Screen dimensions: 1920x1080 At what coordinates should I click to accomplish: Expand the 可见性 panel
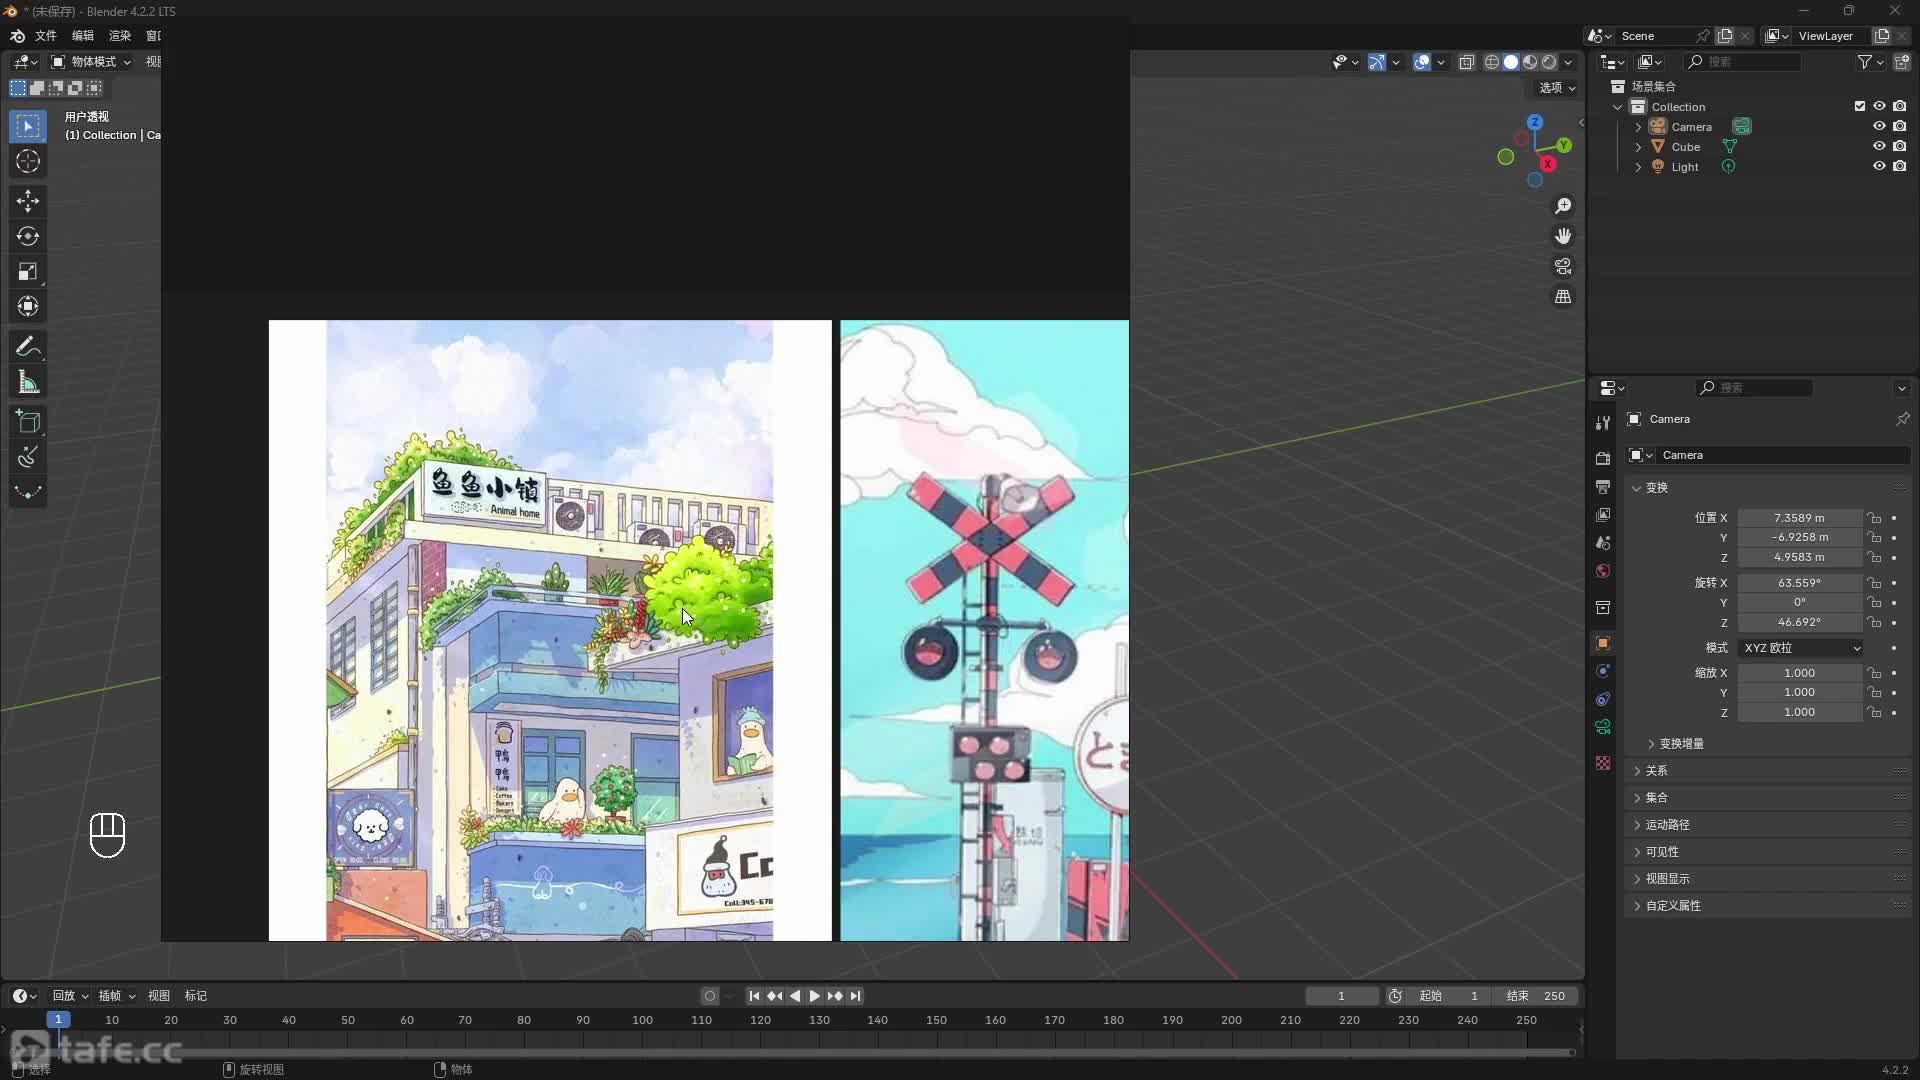(x=1662, y=852)
